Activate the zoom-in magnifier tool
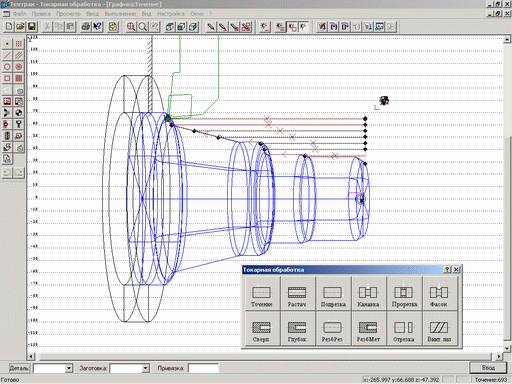 pyautogui.click(x=131, y=27)
